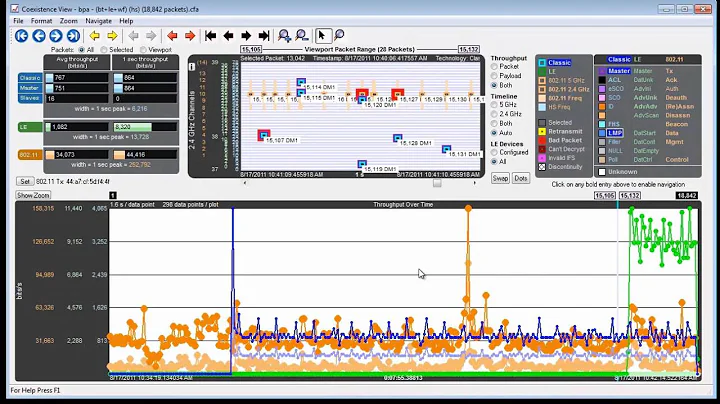
Task: Select LE Devices Configured radio option
Action: pyautogui.click(x=494, y=152)
